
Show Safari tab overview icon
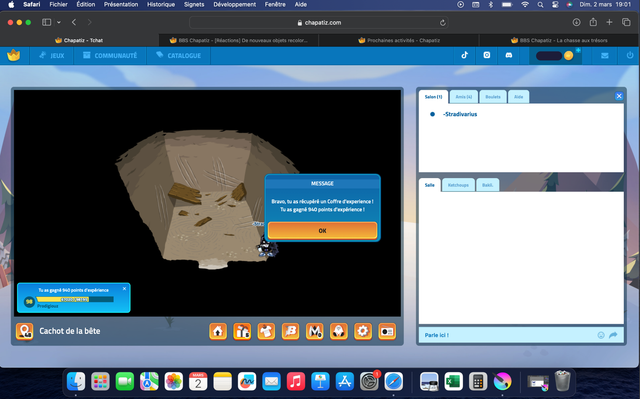click(x=626, y=22)
